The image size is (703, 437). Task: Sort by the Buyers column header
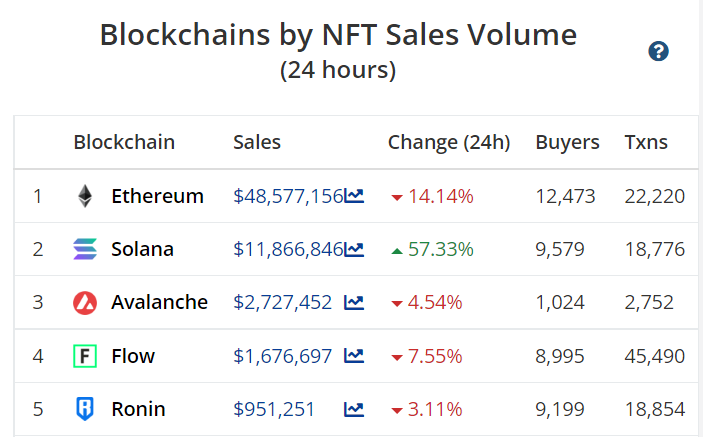(567, 142)
